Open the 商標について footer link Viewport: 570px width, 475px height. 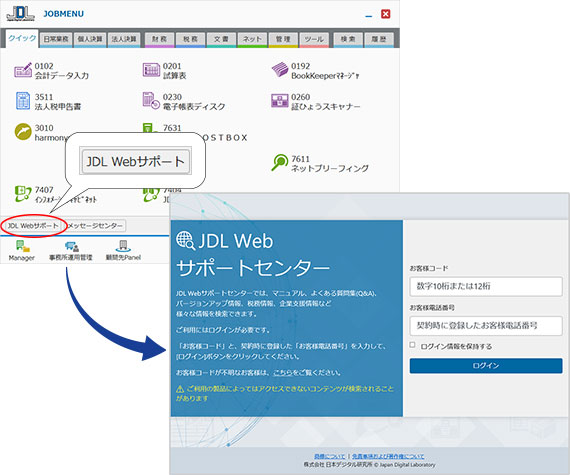330,456
